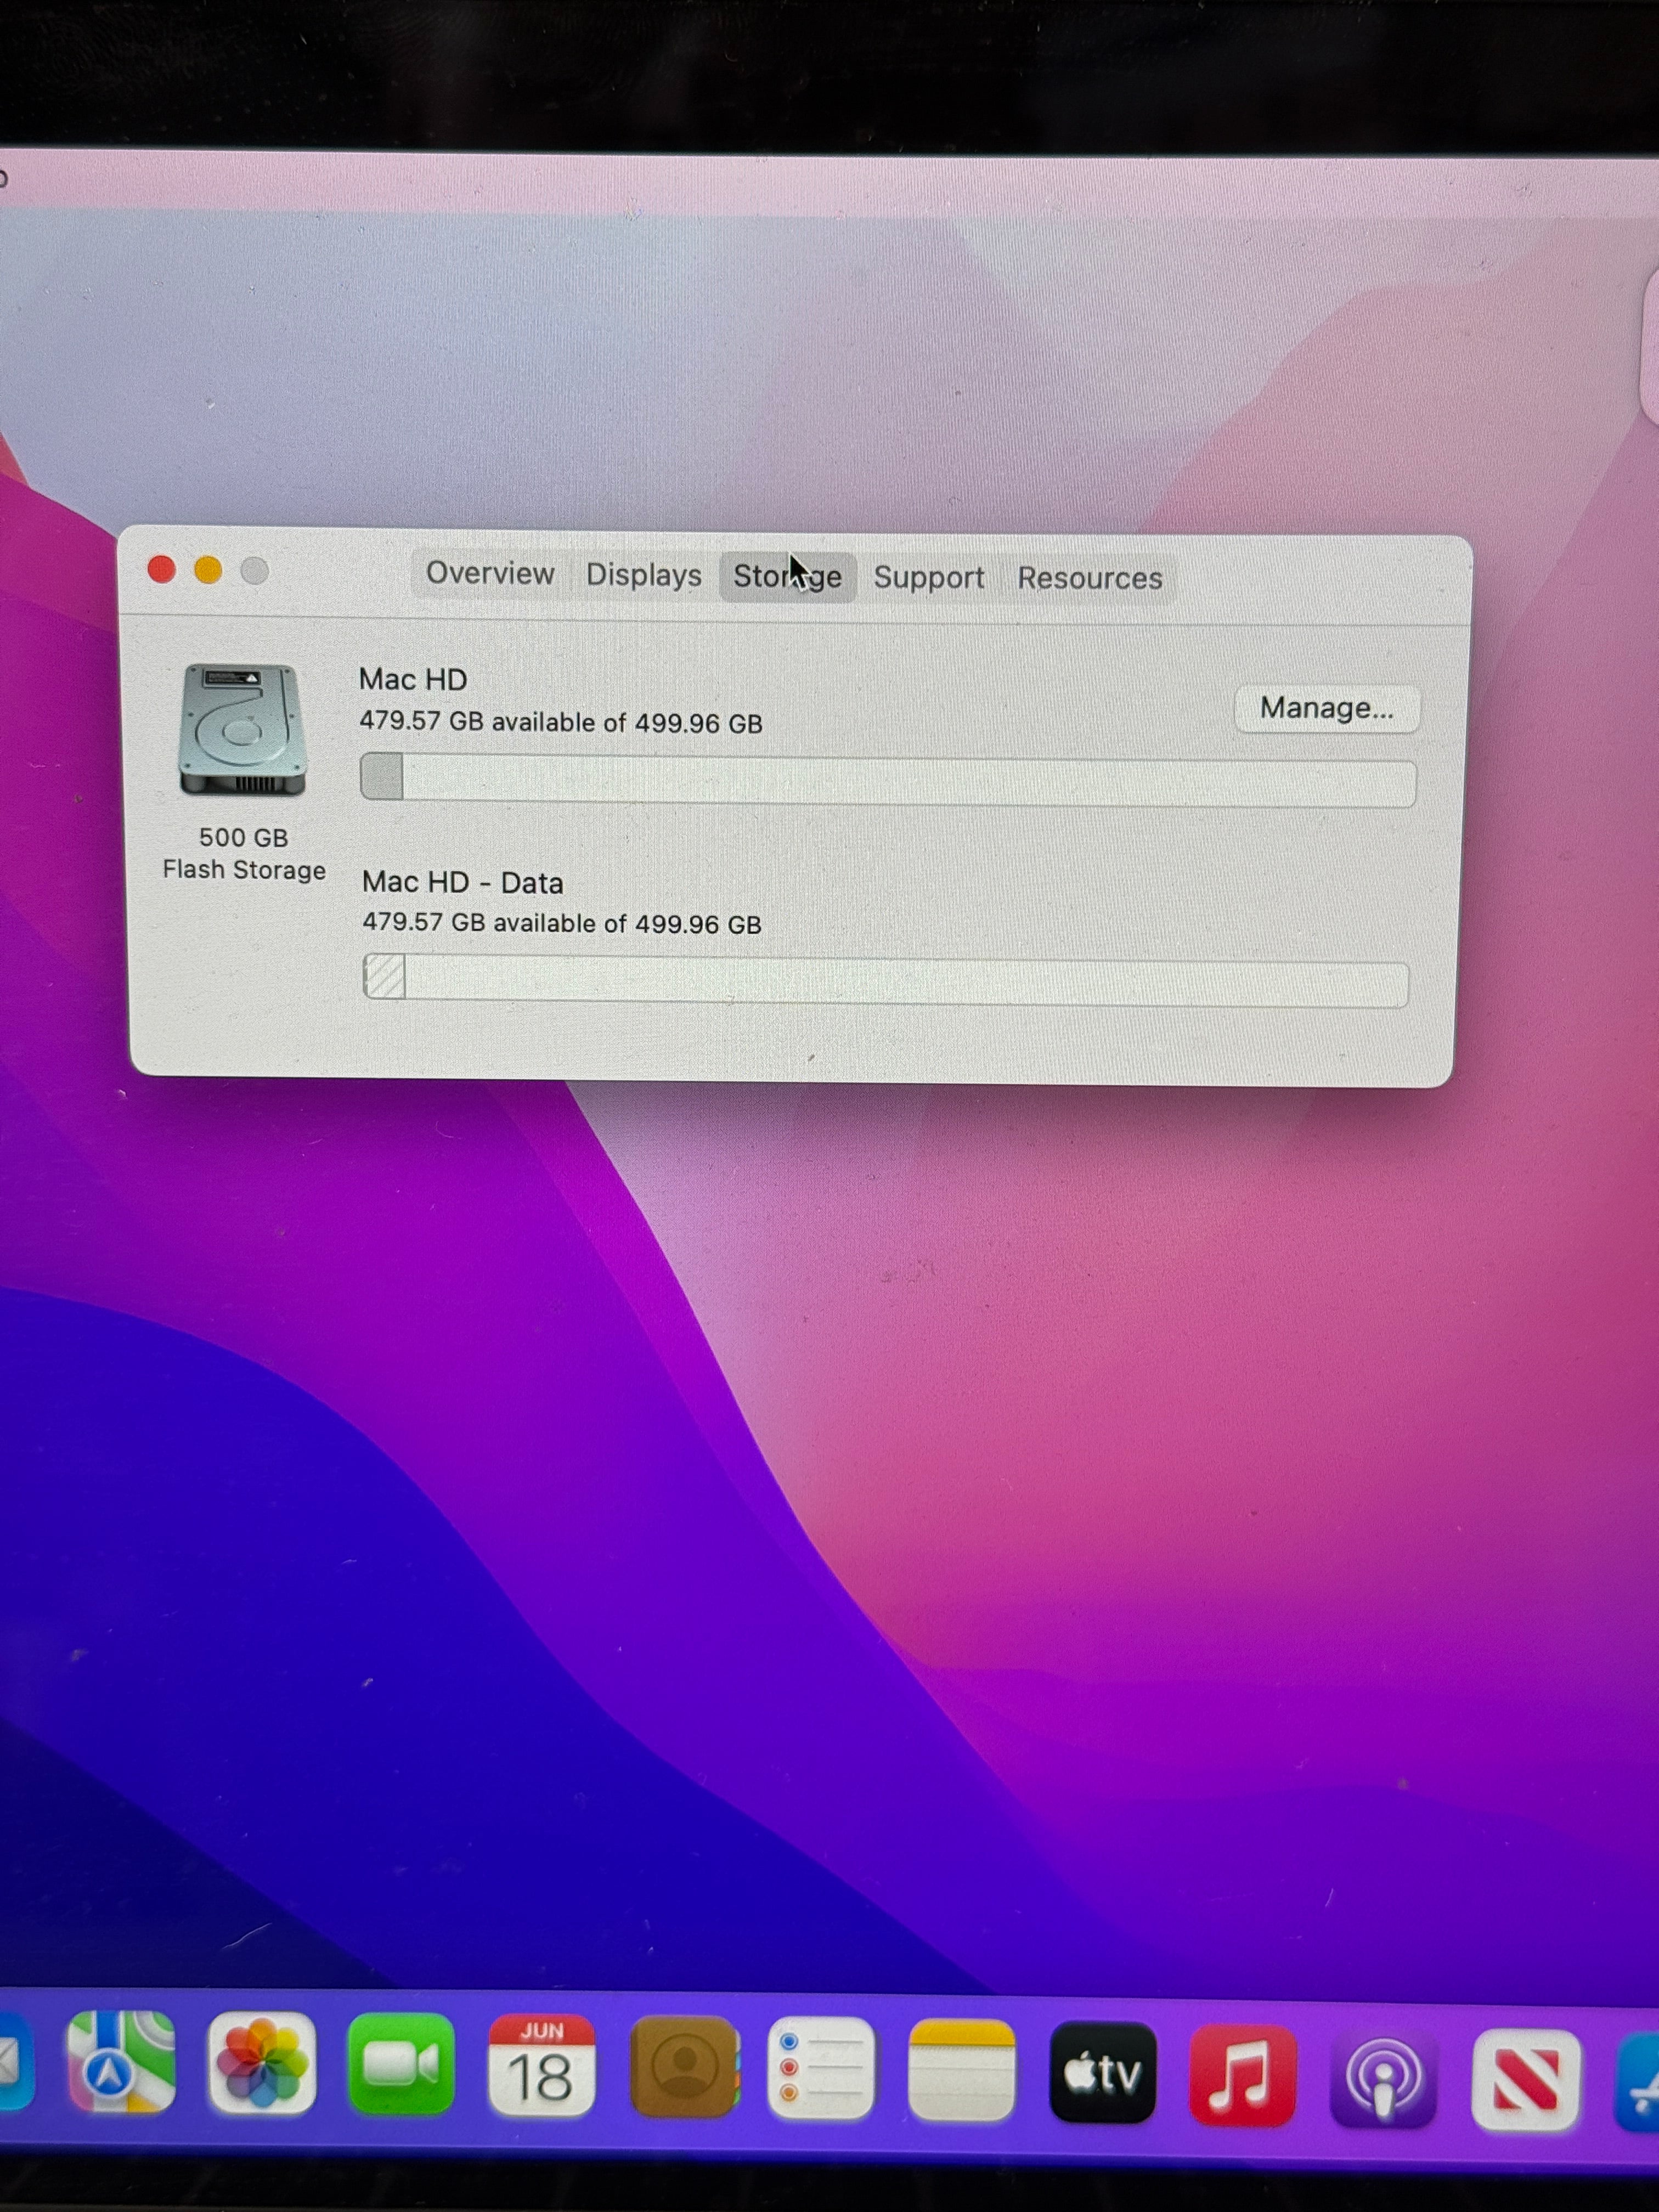Launch the Contacts app in the Dock
The width and height of the screenshot is (1659, 2212).
point(684,2067)
